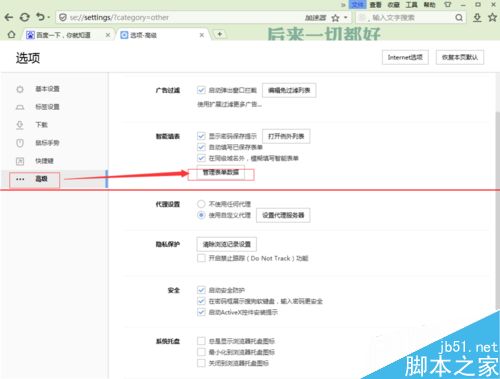Click the 加速器 accelerator label in address bar
This screenshot has width=500, height=379.
(315, 18)
